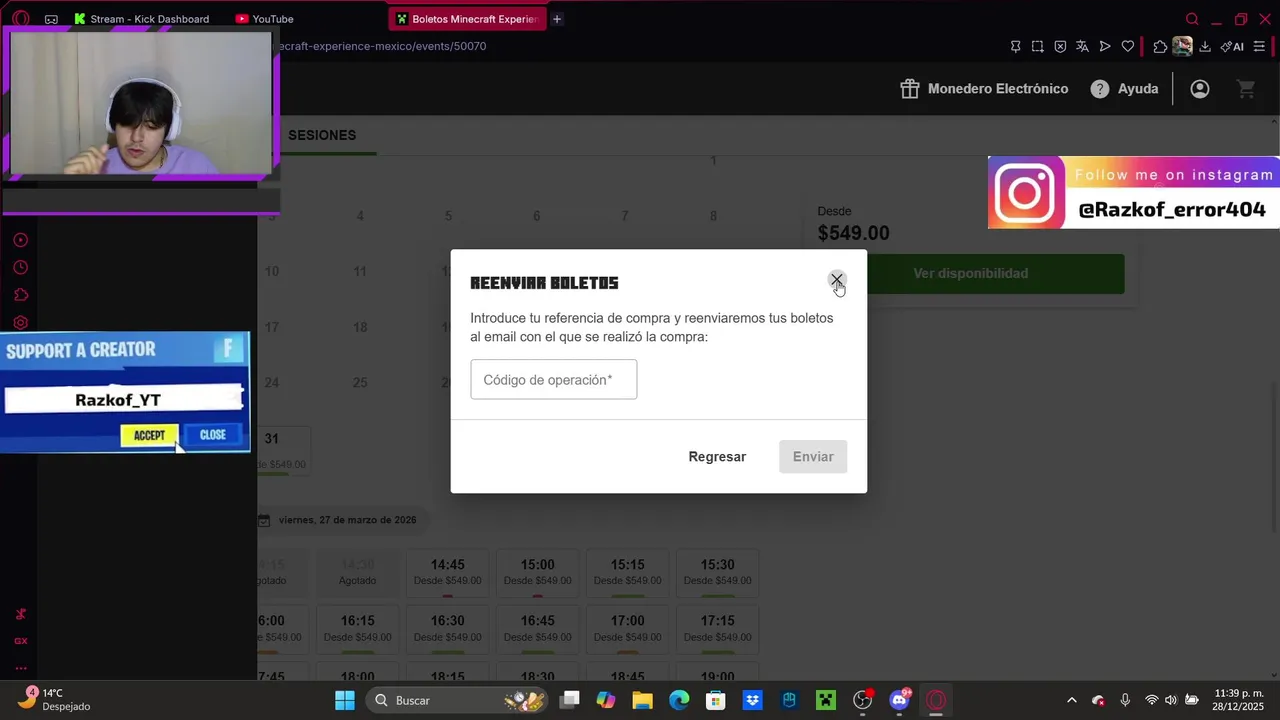Open sidebar extensions cube icon

[x=20, y=295]
